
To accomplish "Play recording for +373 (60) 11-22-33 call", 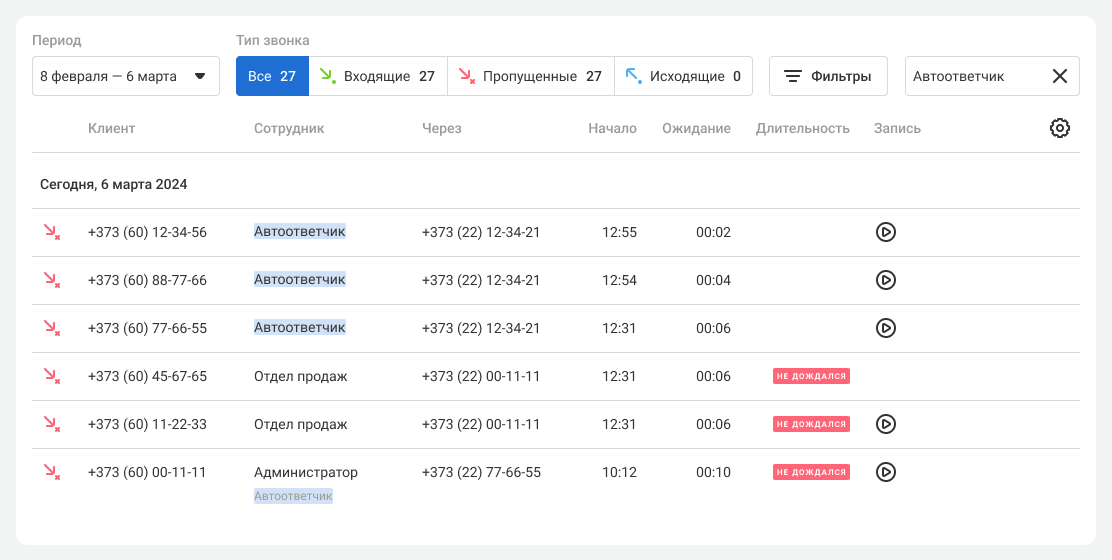I will coord(885,424).
